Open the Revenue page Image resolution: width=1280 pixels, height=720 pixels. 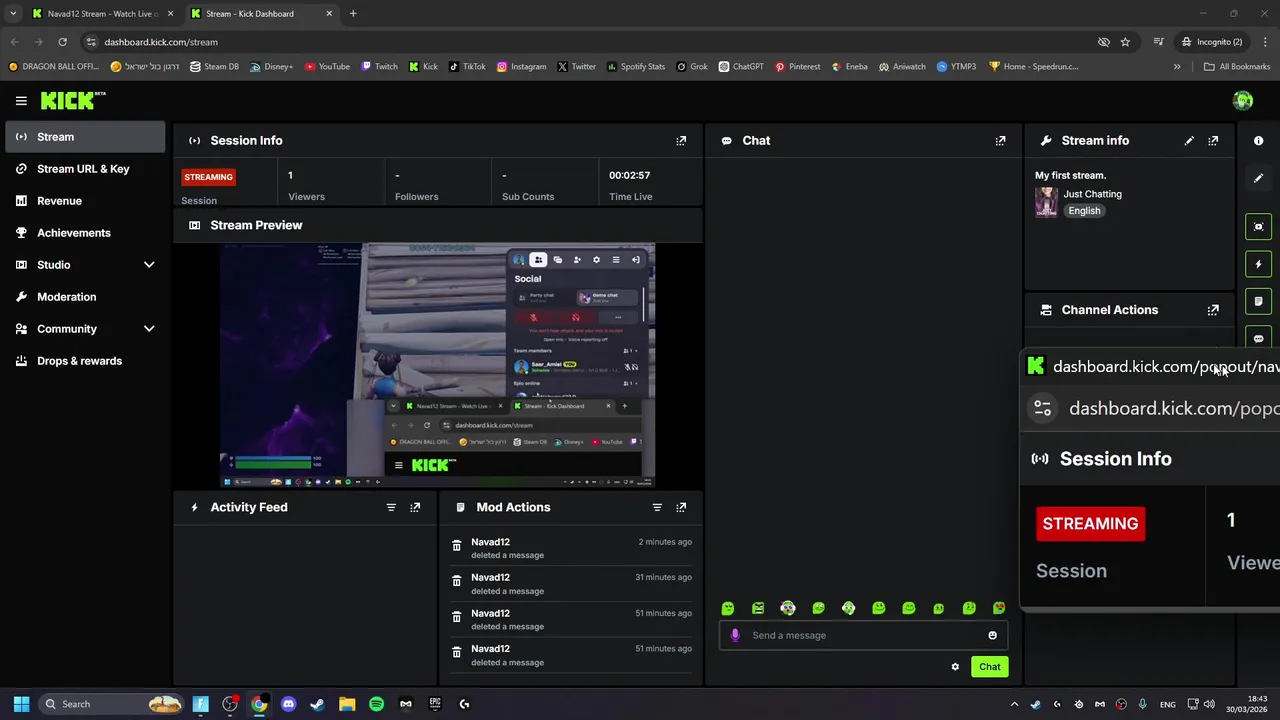[x=85, y=201]
